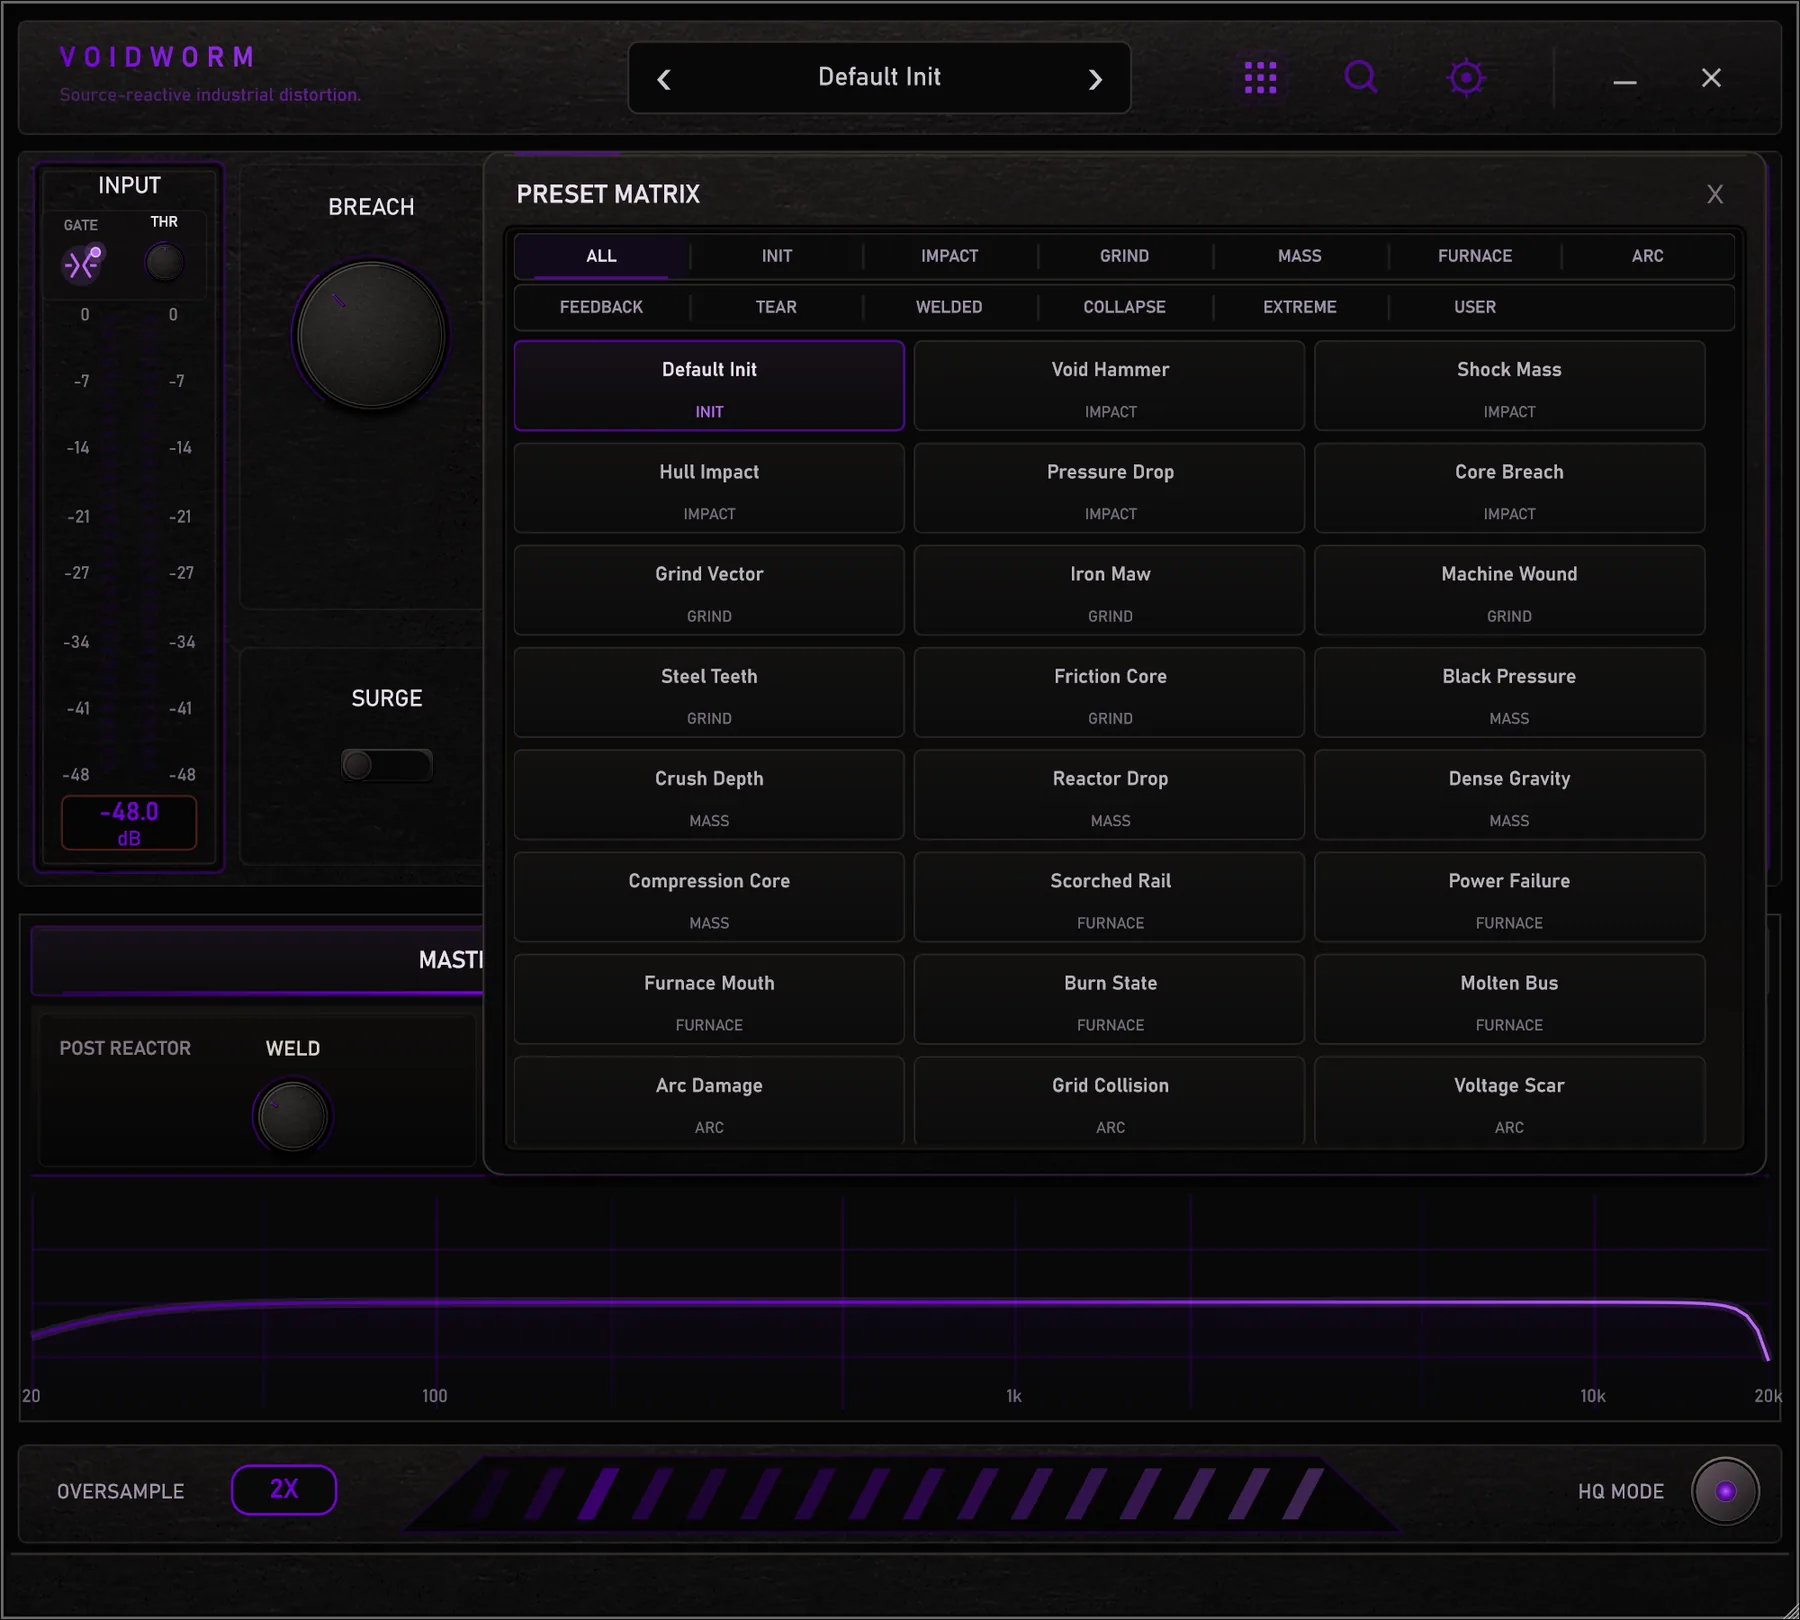Toggle the SURGE switch

coord(387,765)
